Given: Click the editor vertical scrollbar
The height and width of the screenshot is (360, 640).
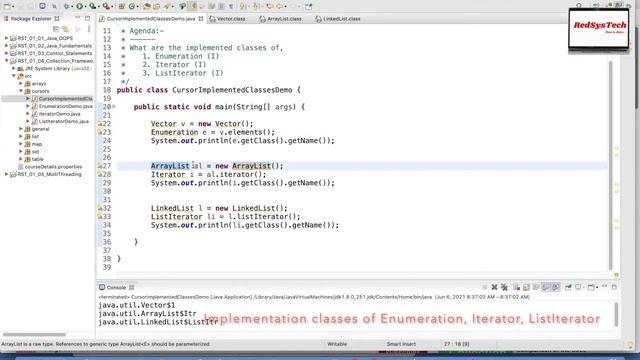Looking at the screenshot, I should [x=611, y=165].
